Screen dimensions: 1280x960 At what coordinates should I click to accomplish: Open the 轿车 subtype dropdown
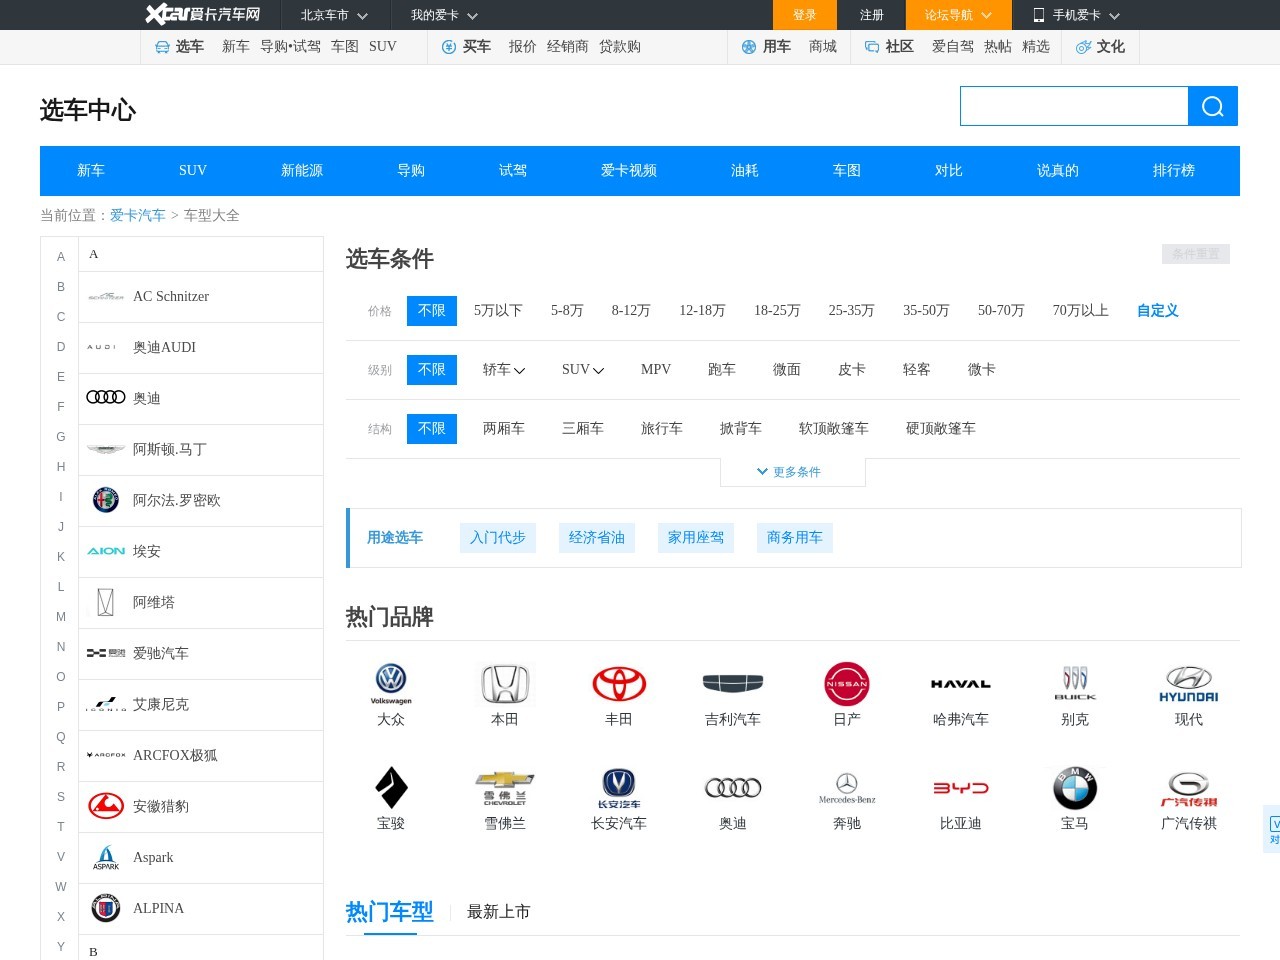pyautogui.click(x=503, y=370)
